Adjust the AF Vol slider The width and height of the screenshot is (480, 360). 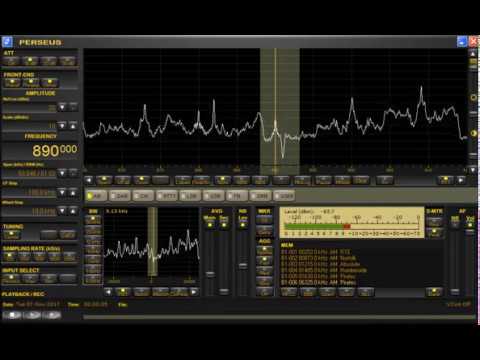[x=470, y=231]
